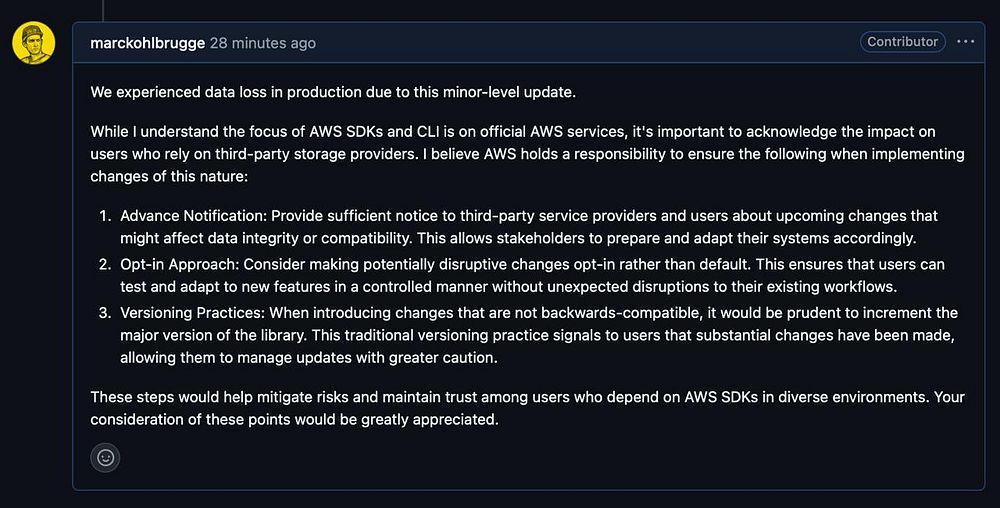The image size is (1000, 508).
Task: Click the Contributor badge label
Action: (x=902, y=42)
